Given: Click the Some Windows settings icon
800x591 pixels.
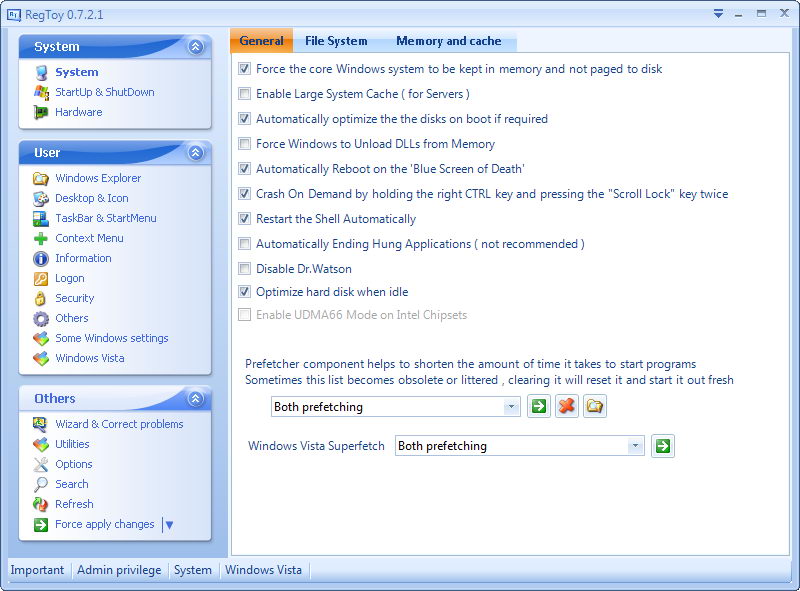Looking at the screenshot, I should (41, 338).
